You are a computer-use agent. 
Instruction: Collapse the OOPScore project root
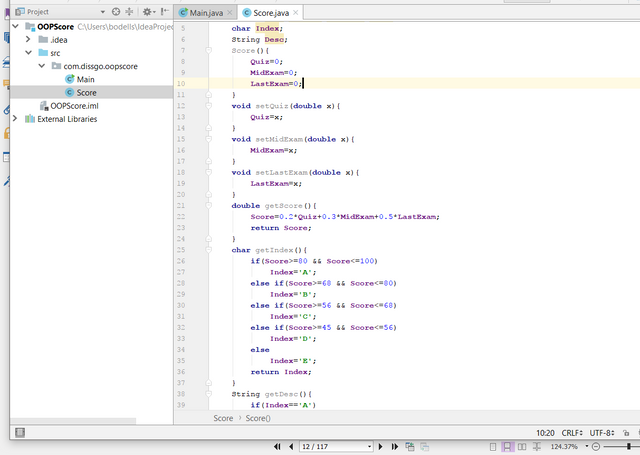click(16, 27)
